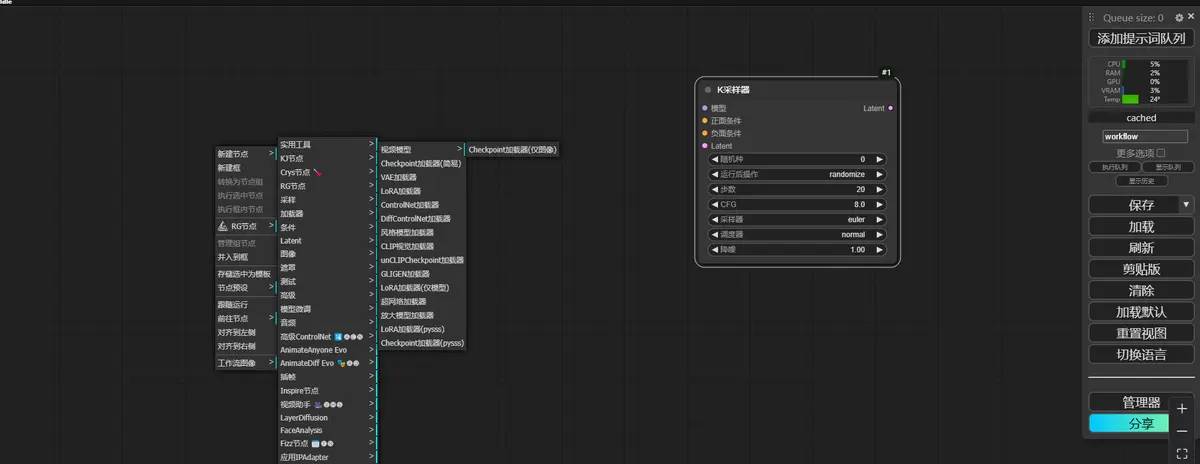This screenshot has height=464, width=1200.
Task: Click the 加载 button
Action: tap(1141, 226)
